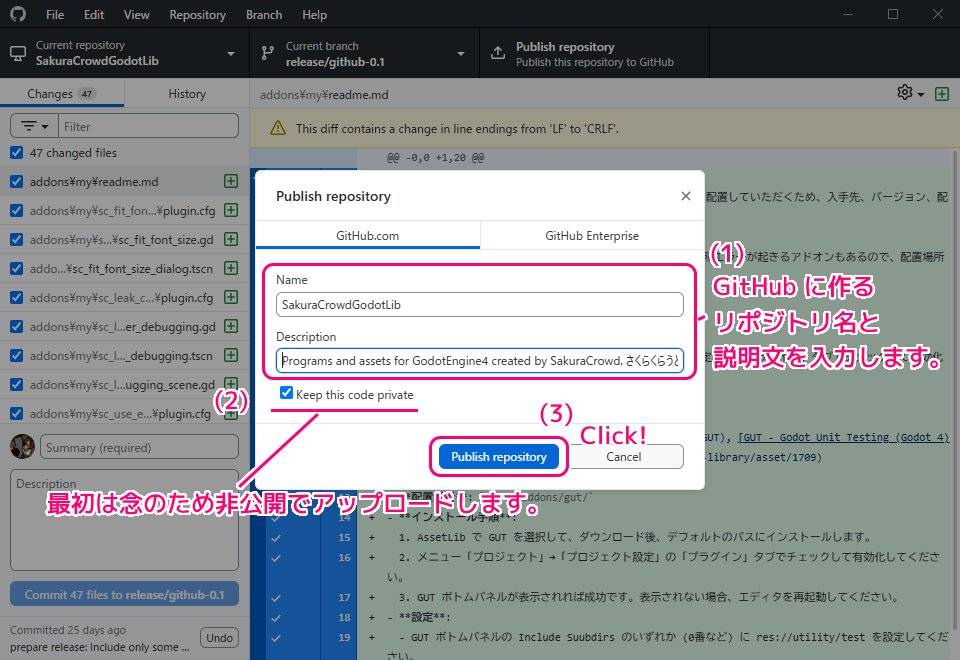Click the current repository computer icon

point(18,52)
